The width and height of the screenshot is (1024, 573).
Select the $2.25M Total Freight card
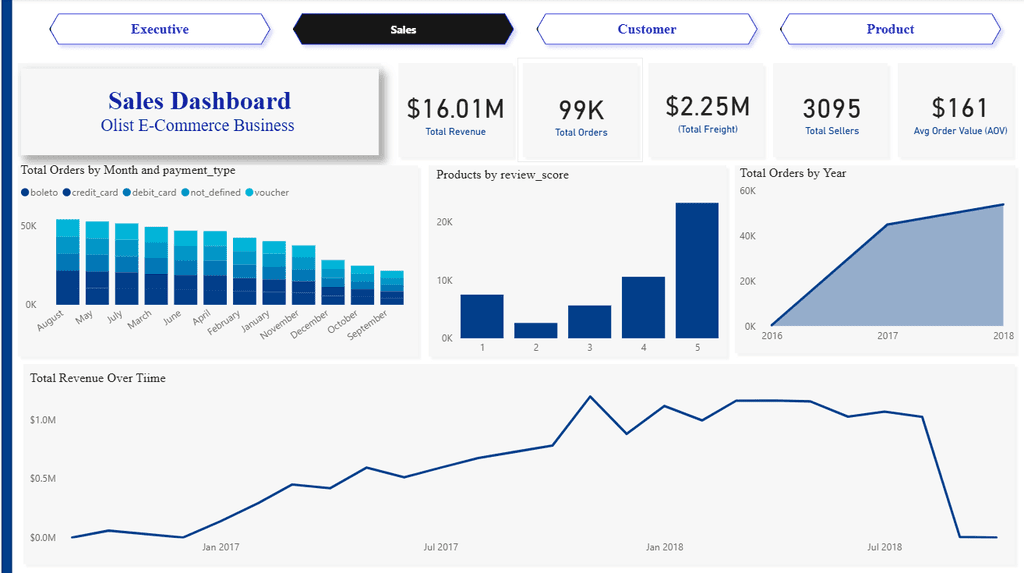tap(707, 111)
